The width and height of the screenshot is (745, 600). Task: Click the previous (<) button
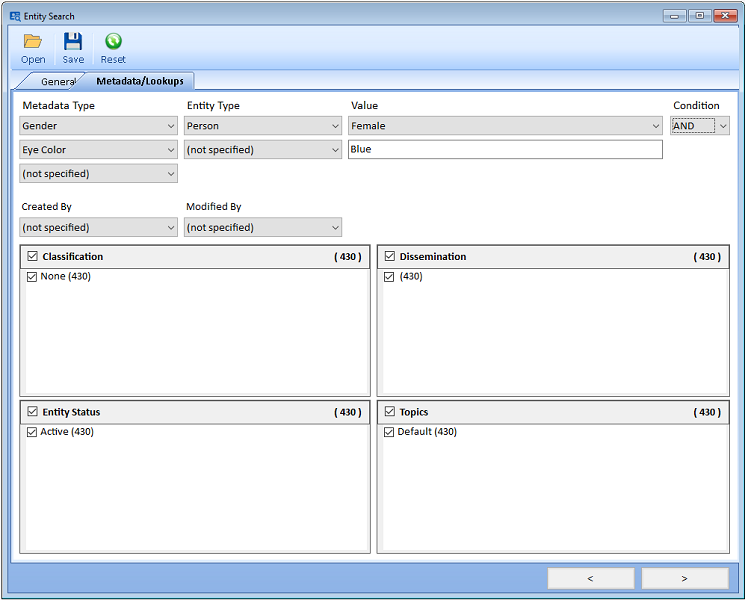[x=591, y=578]
